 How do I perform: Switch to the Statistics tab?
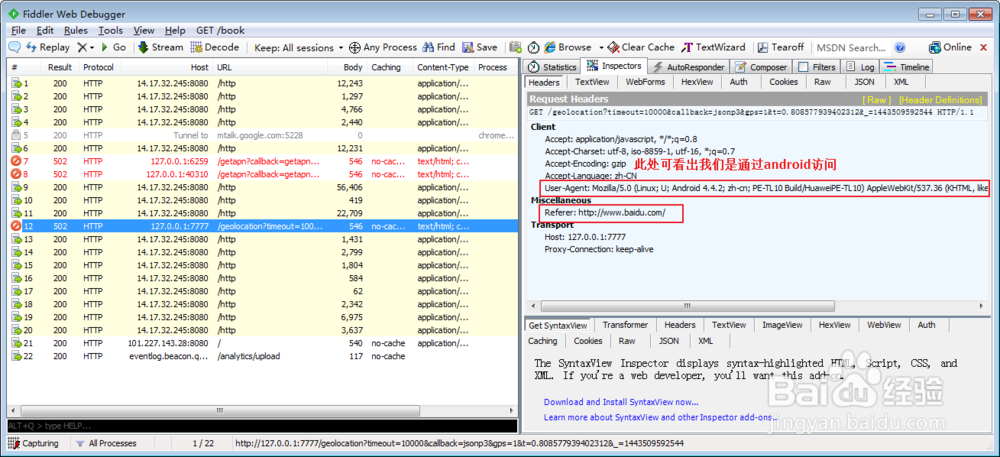pyautogui.click(x=553, y=67)
